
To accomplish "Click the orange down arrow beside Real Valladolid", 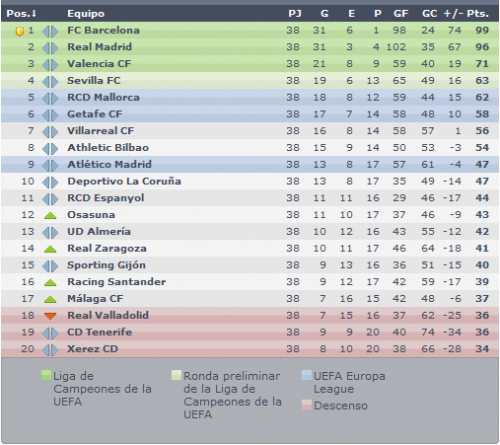I will pyautogui.click(x=50, y=316).
